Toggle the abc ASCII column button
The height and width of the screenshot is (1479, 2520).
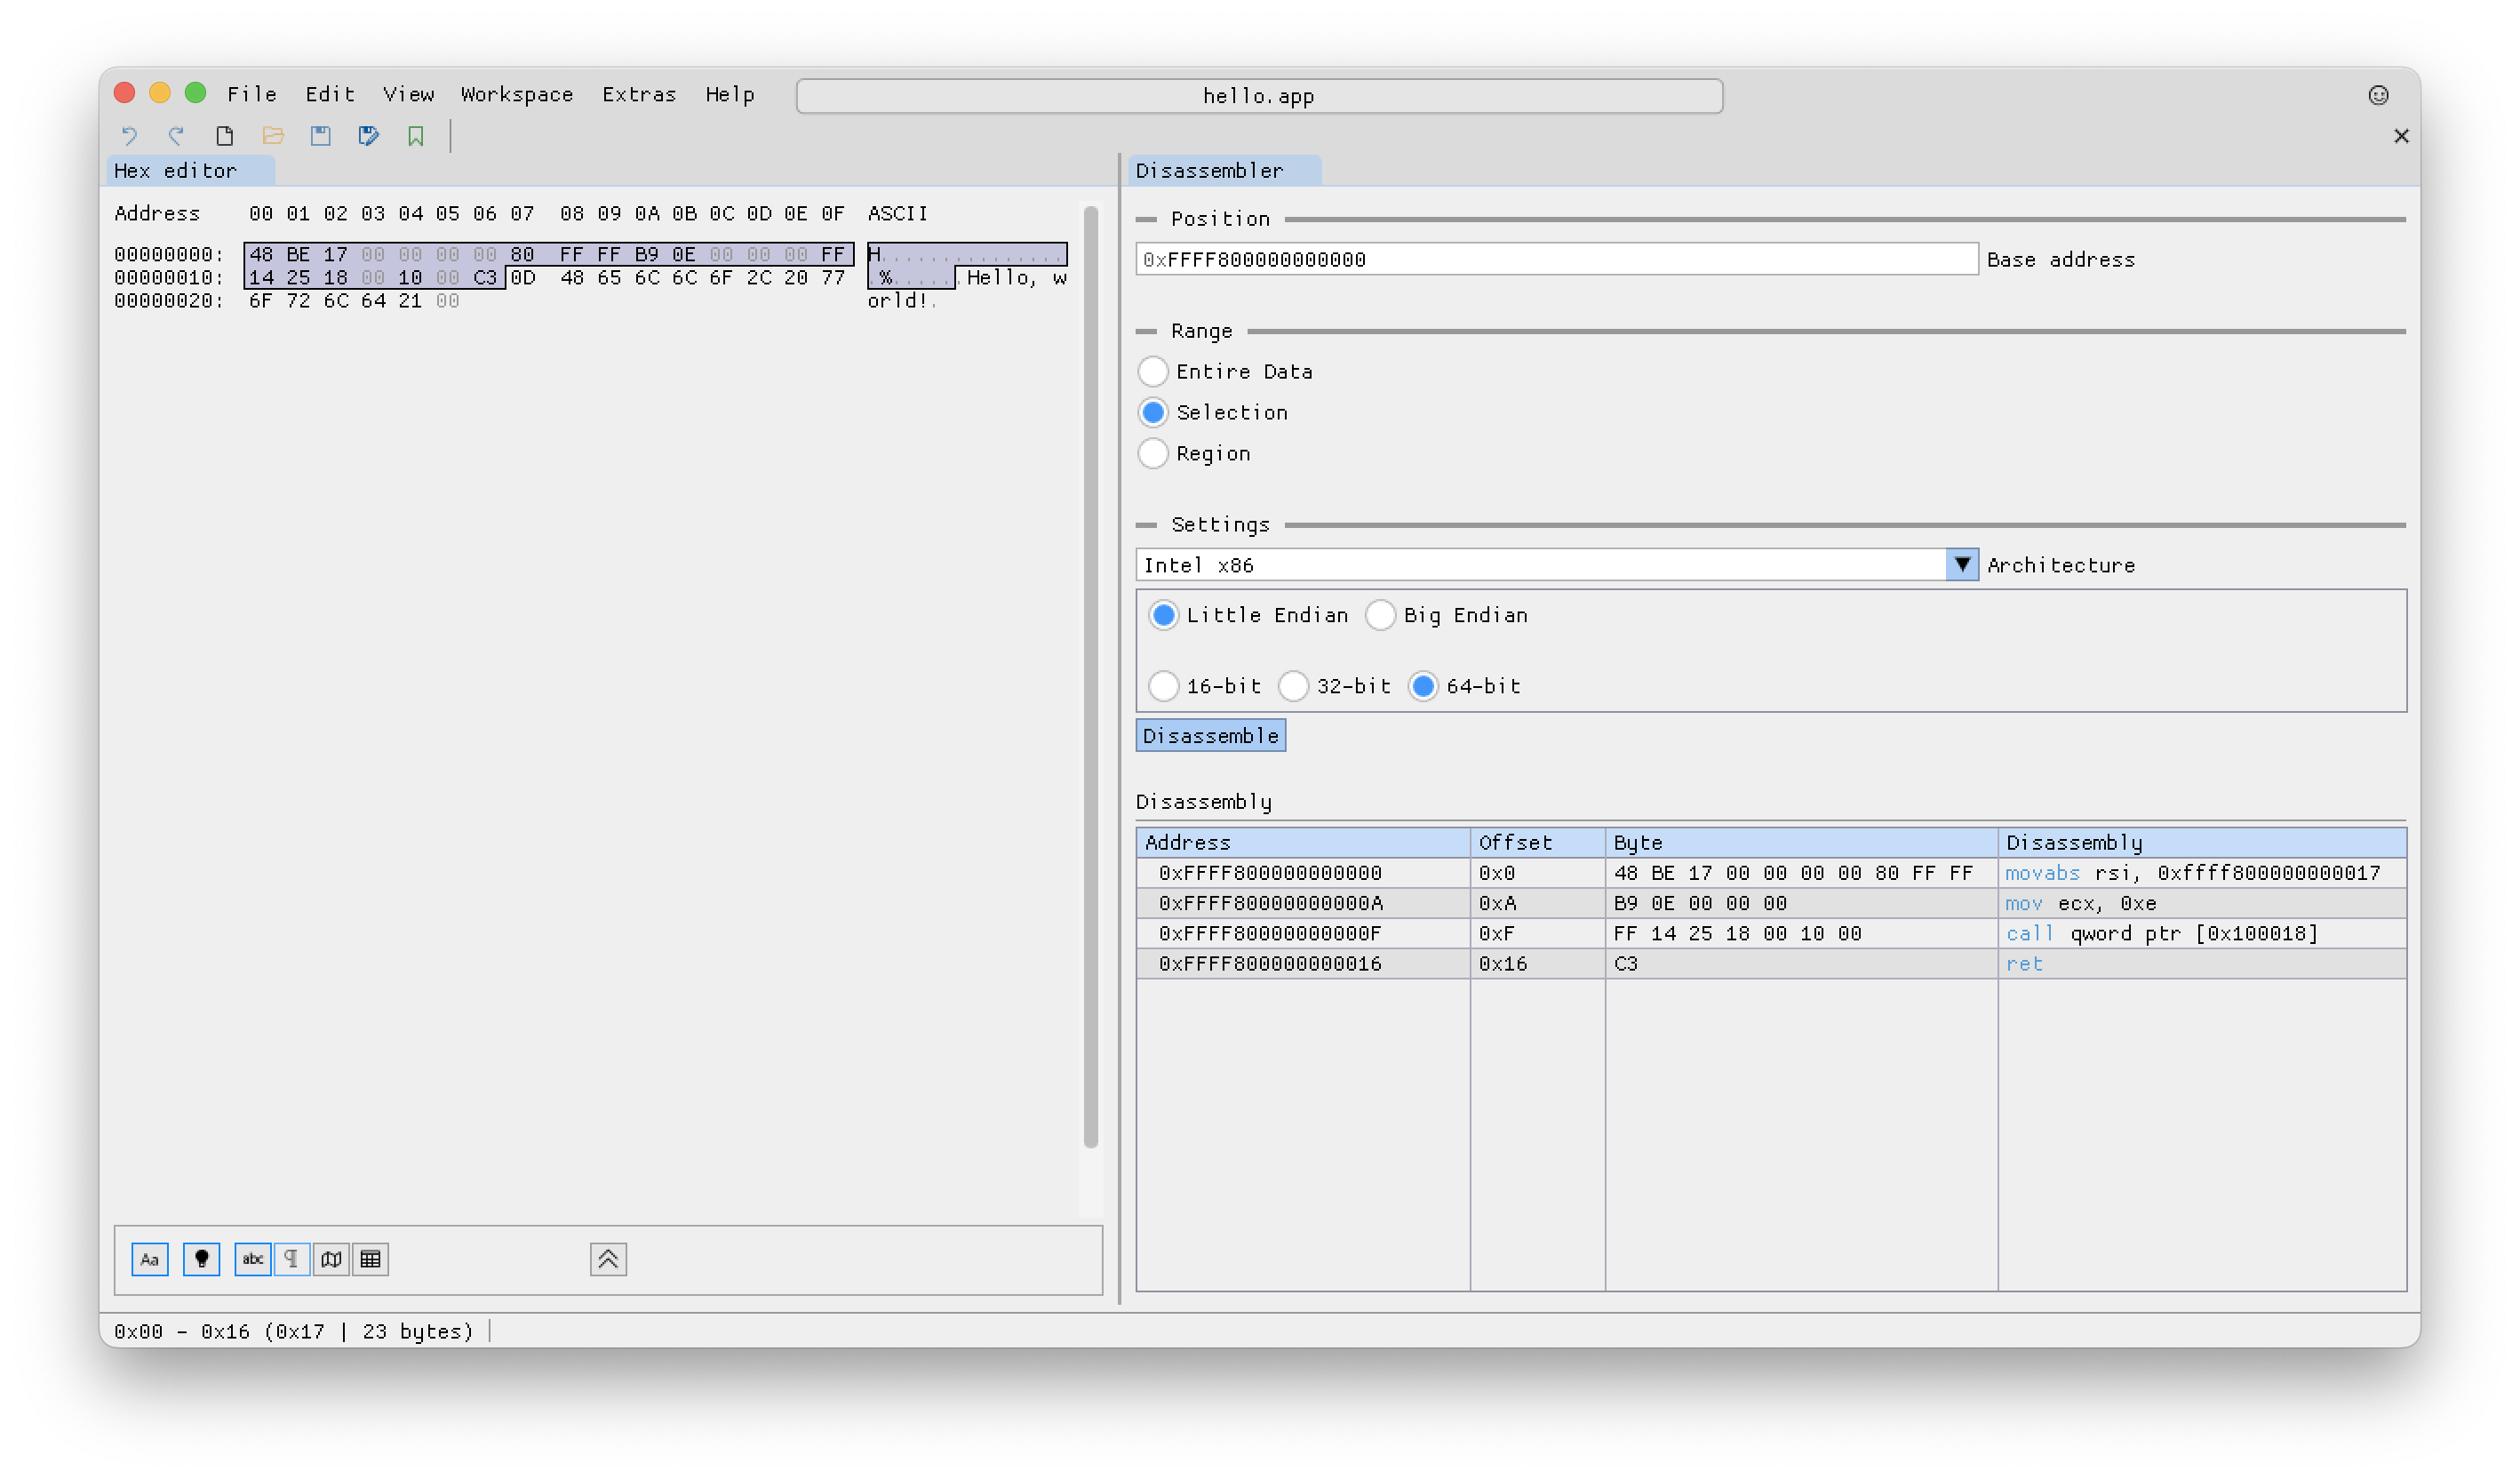point(253,1260)
